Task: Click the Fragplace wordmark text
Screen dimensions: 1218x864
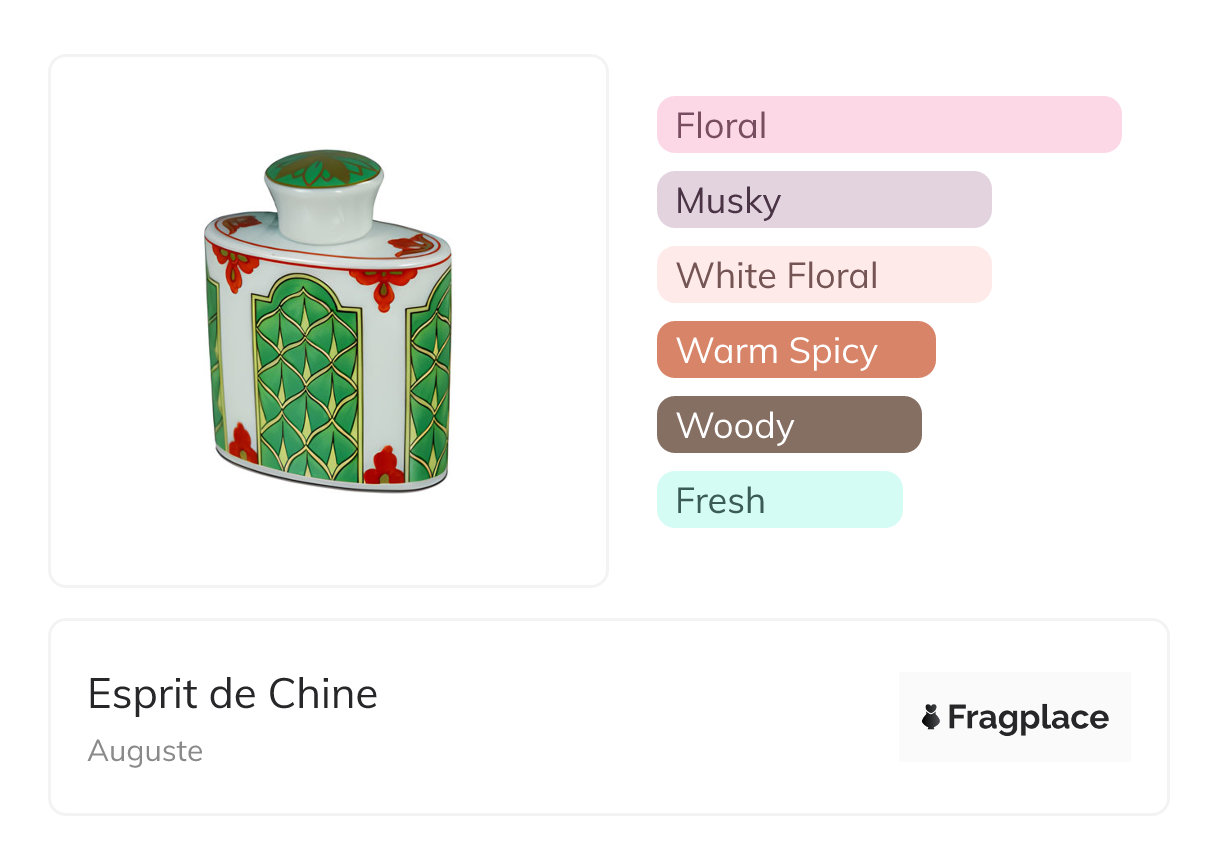Action: click(1028, 717)
